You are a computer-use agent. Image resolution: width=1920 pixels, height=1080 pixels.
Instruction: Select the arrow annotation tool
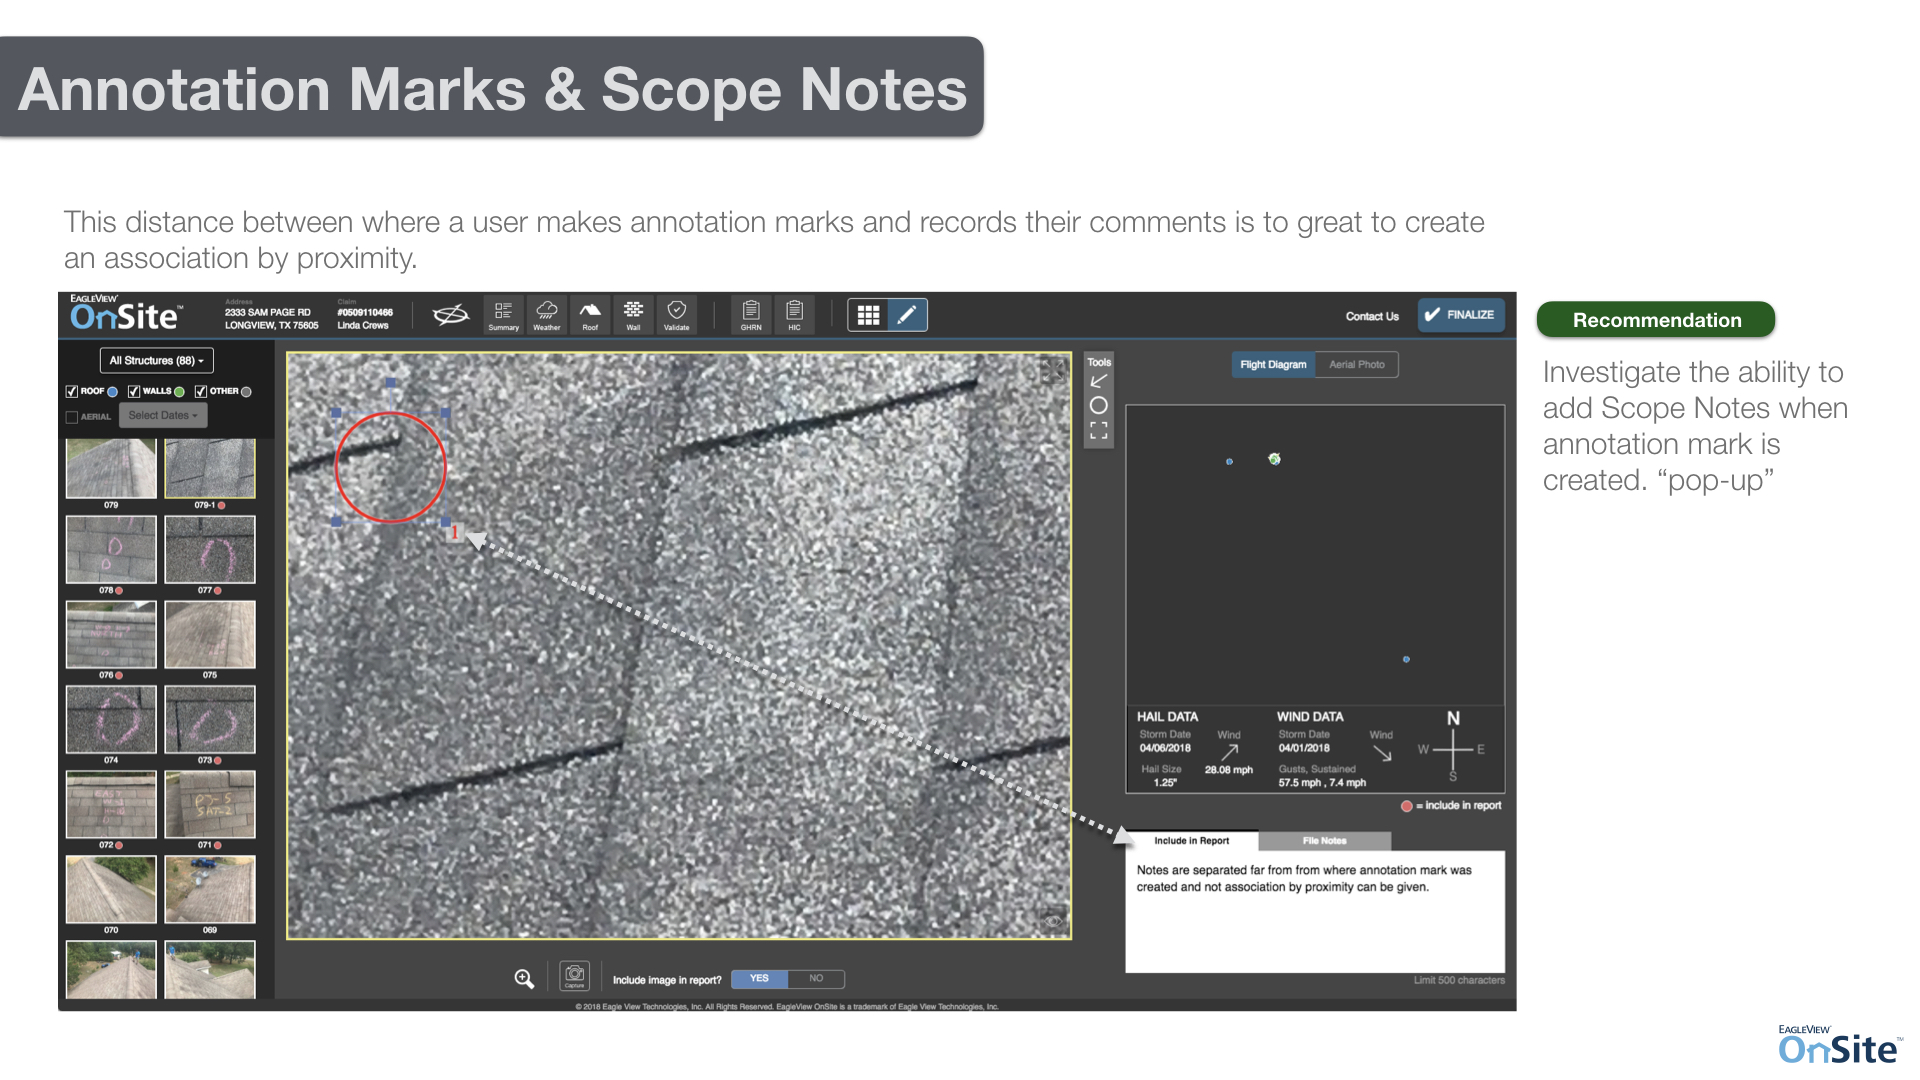point(1098,382)
